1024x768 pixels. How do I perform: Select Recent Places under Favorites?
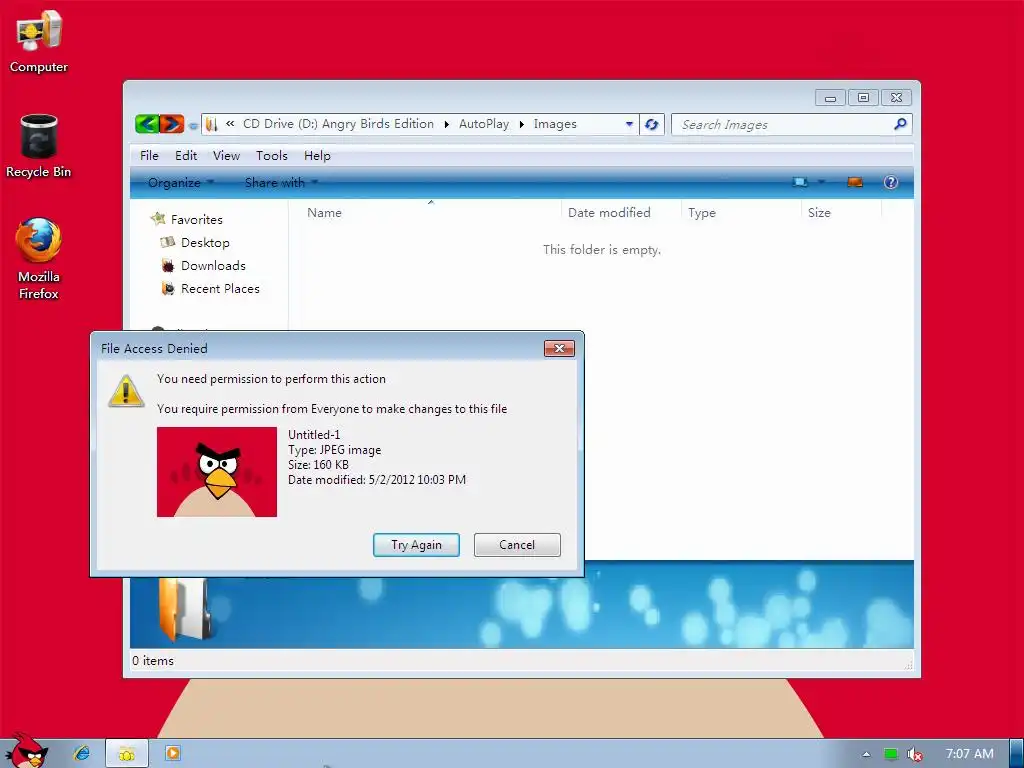(x=210, y=288)
